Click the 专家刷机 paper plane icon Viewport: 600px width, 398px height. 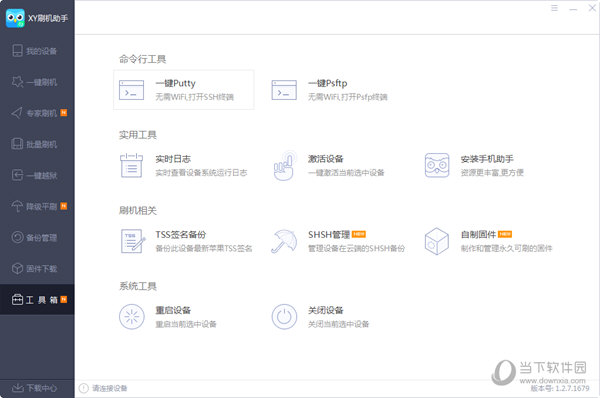[17, 113]
